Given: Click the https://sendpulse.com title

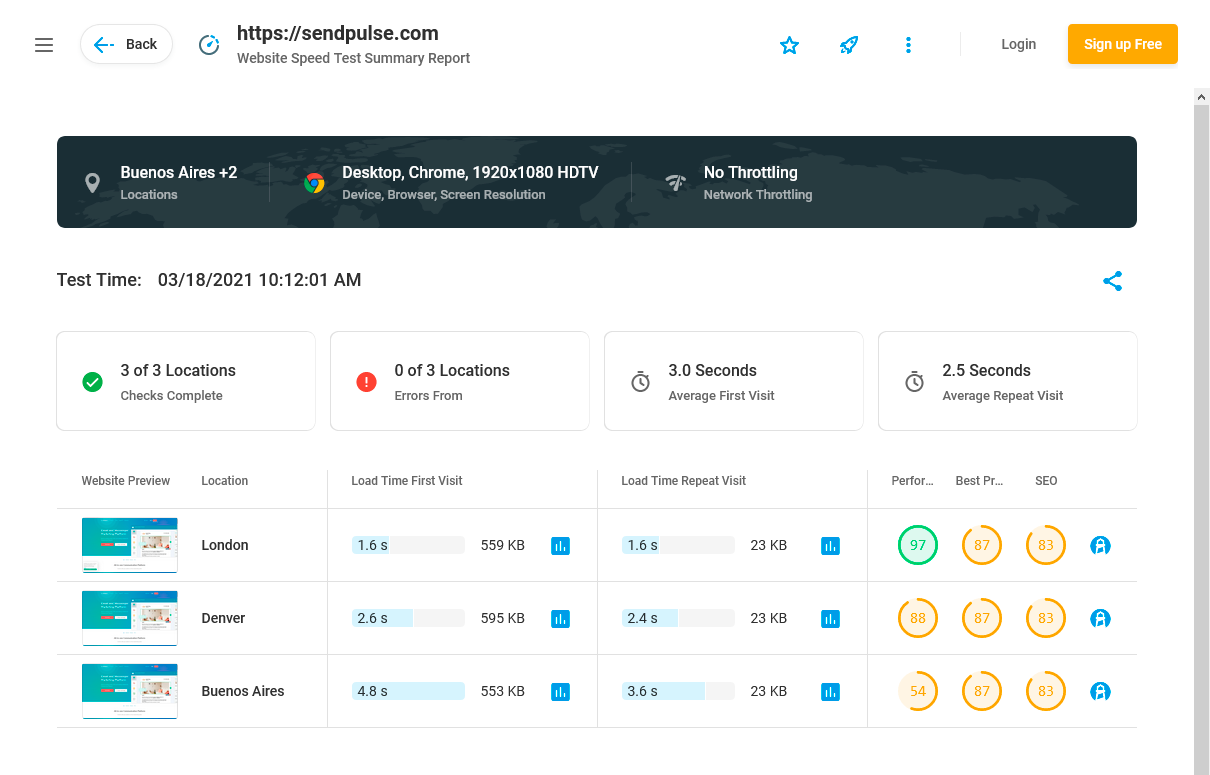Looking at the screenshot, I should [338, 33].
